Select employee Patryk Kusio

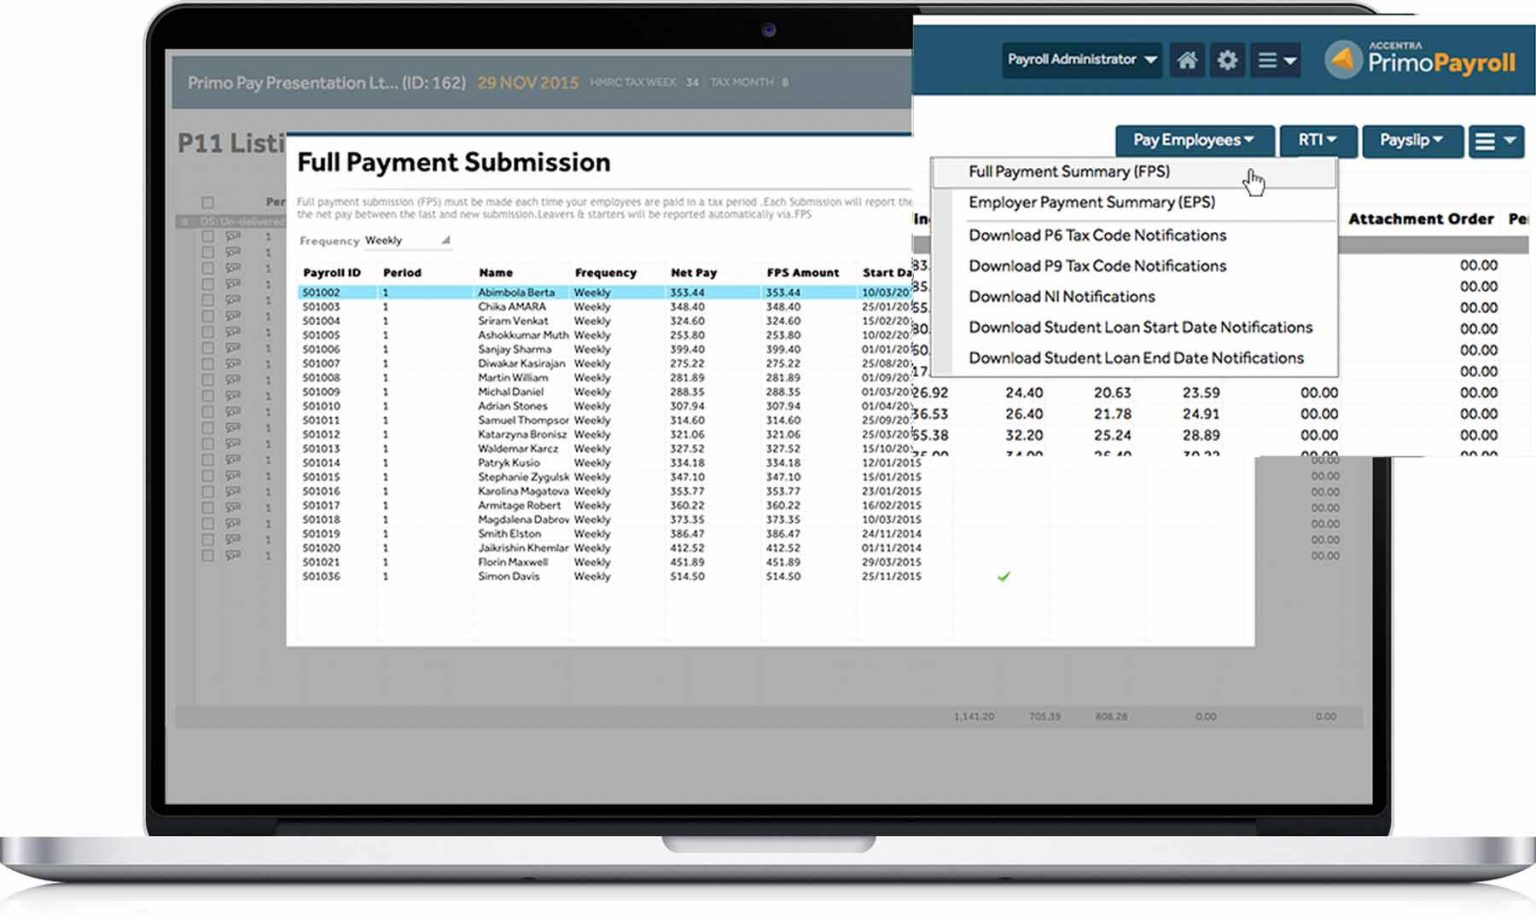(508, 463)
